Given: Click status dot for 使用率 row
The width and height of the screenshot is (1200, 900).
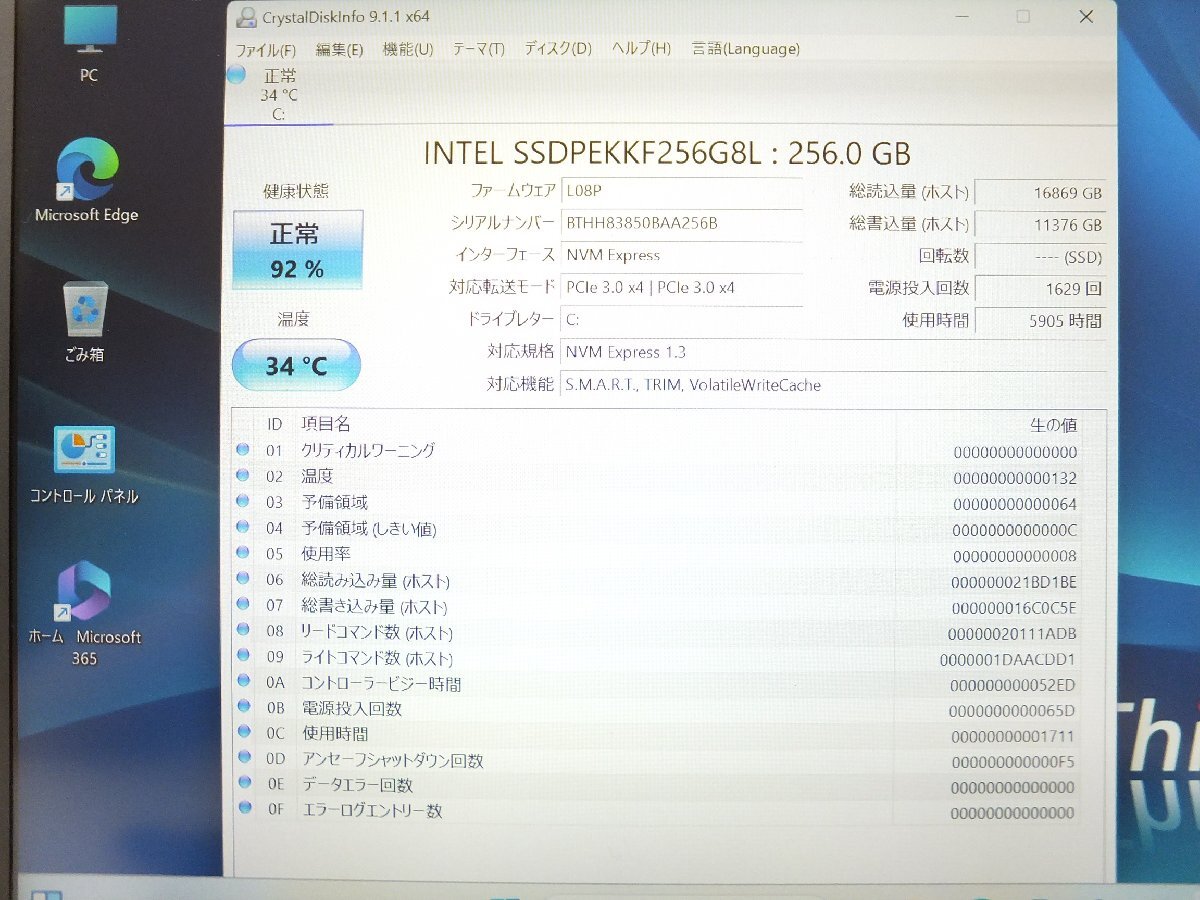Looking at the screenshot, I should pyautogui.click(x=242, y=553).
